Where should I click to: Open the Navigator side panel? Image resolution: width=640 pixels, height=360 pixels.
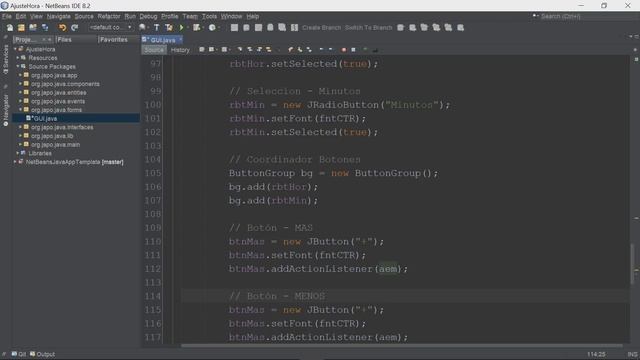point(6,109)
